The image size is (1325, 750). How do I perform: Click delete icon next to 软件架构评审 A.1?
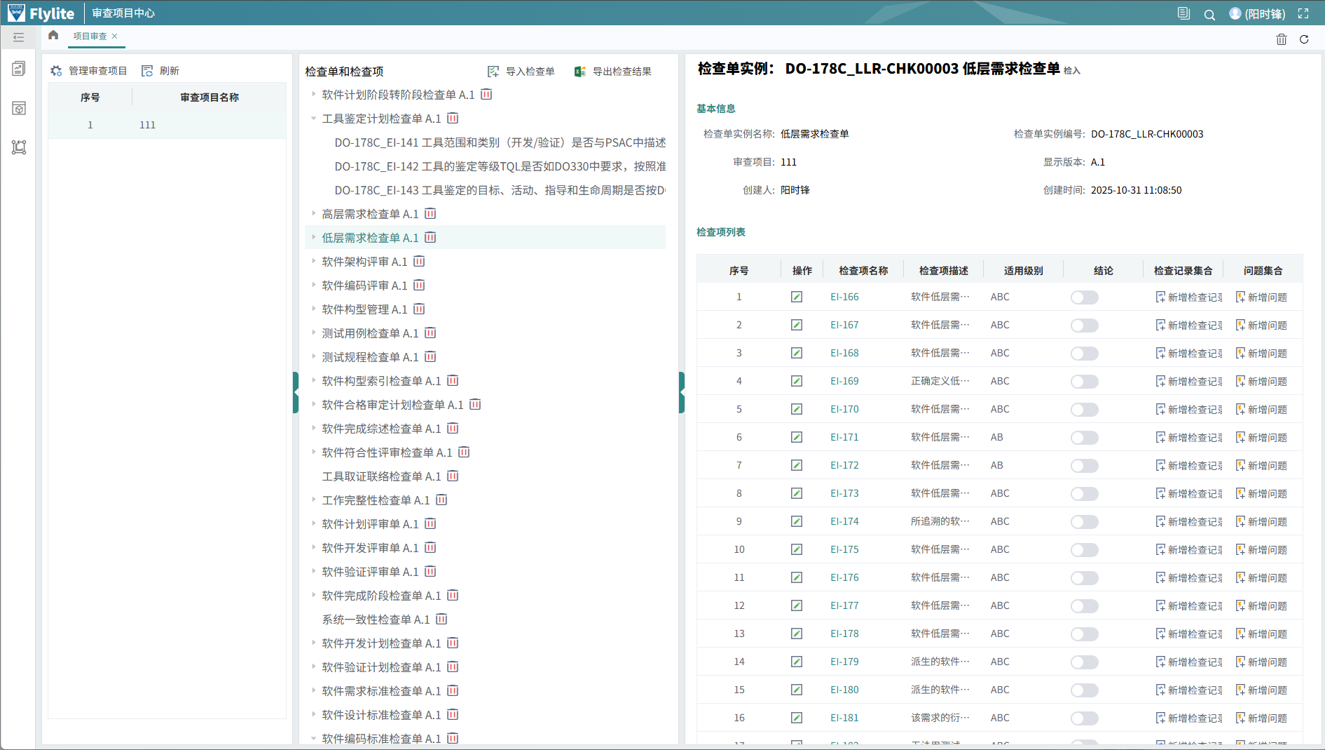[x=419, y=262]
